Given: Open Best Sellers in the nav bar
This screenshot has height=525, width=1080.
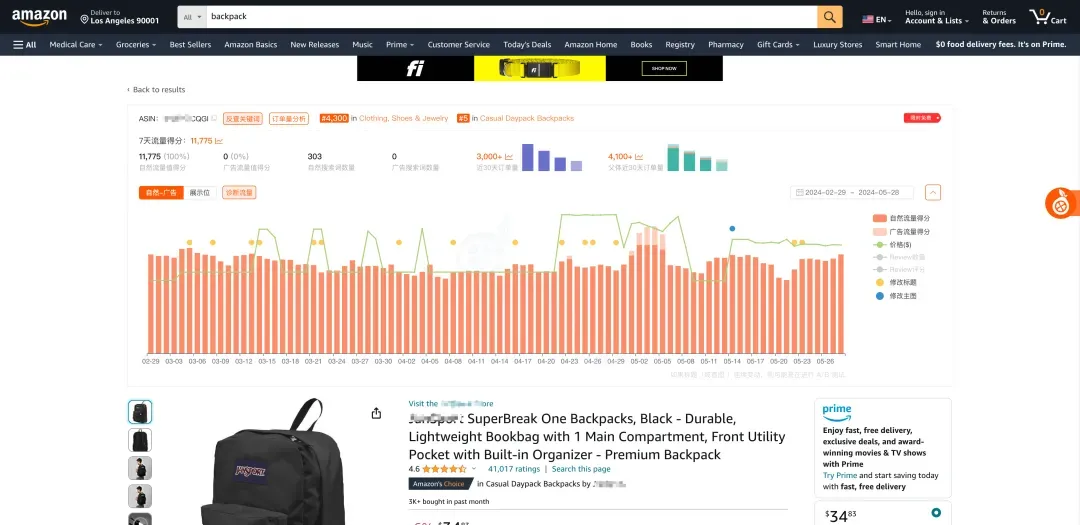Looking at the screenshot, I should [190, 45].
